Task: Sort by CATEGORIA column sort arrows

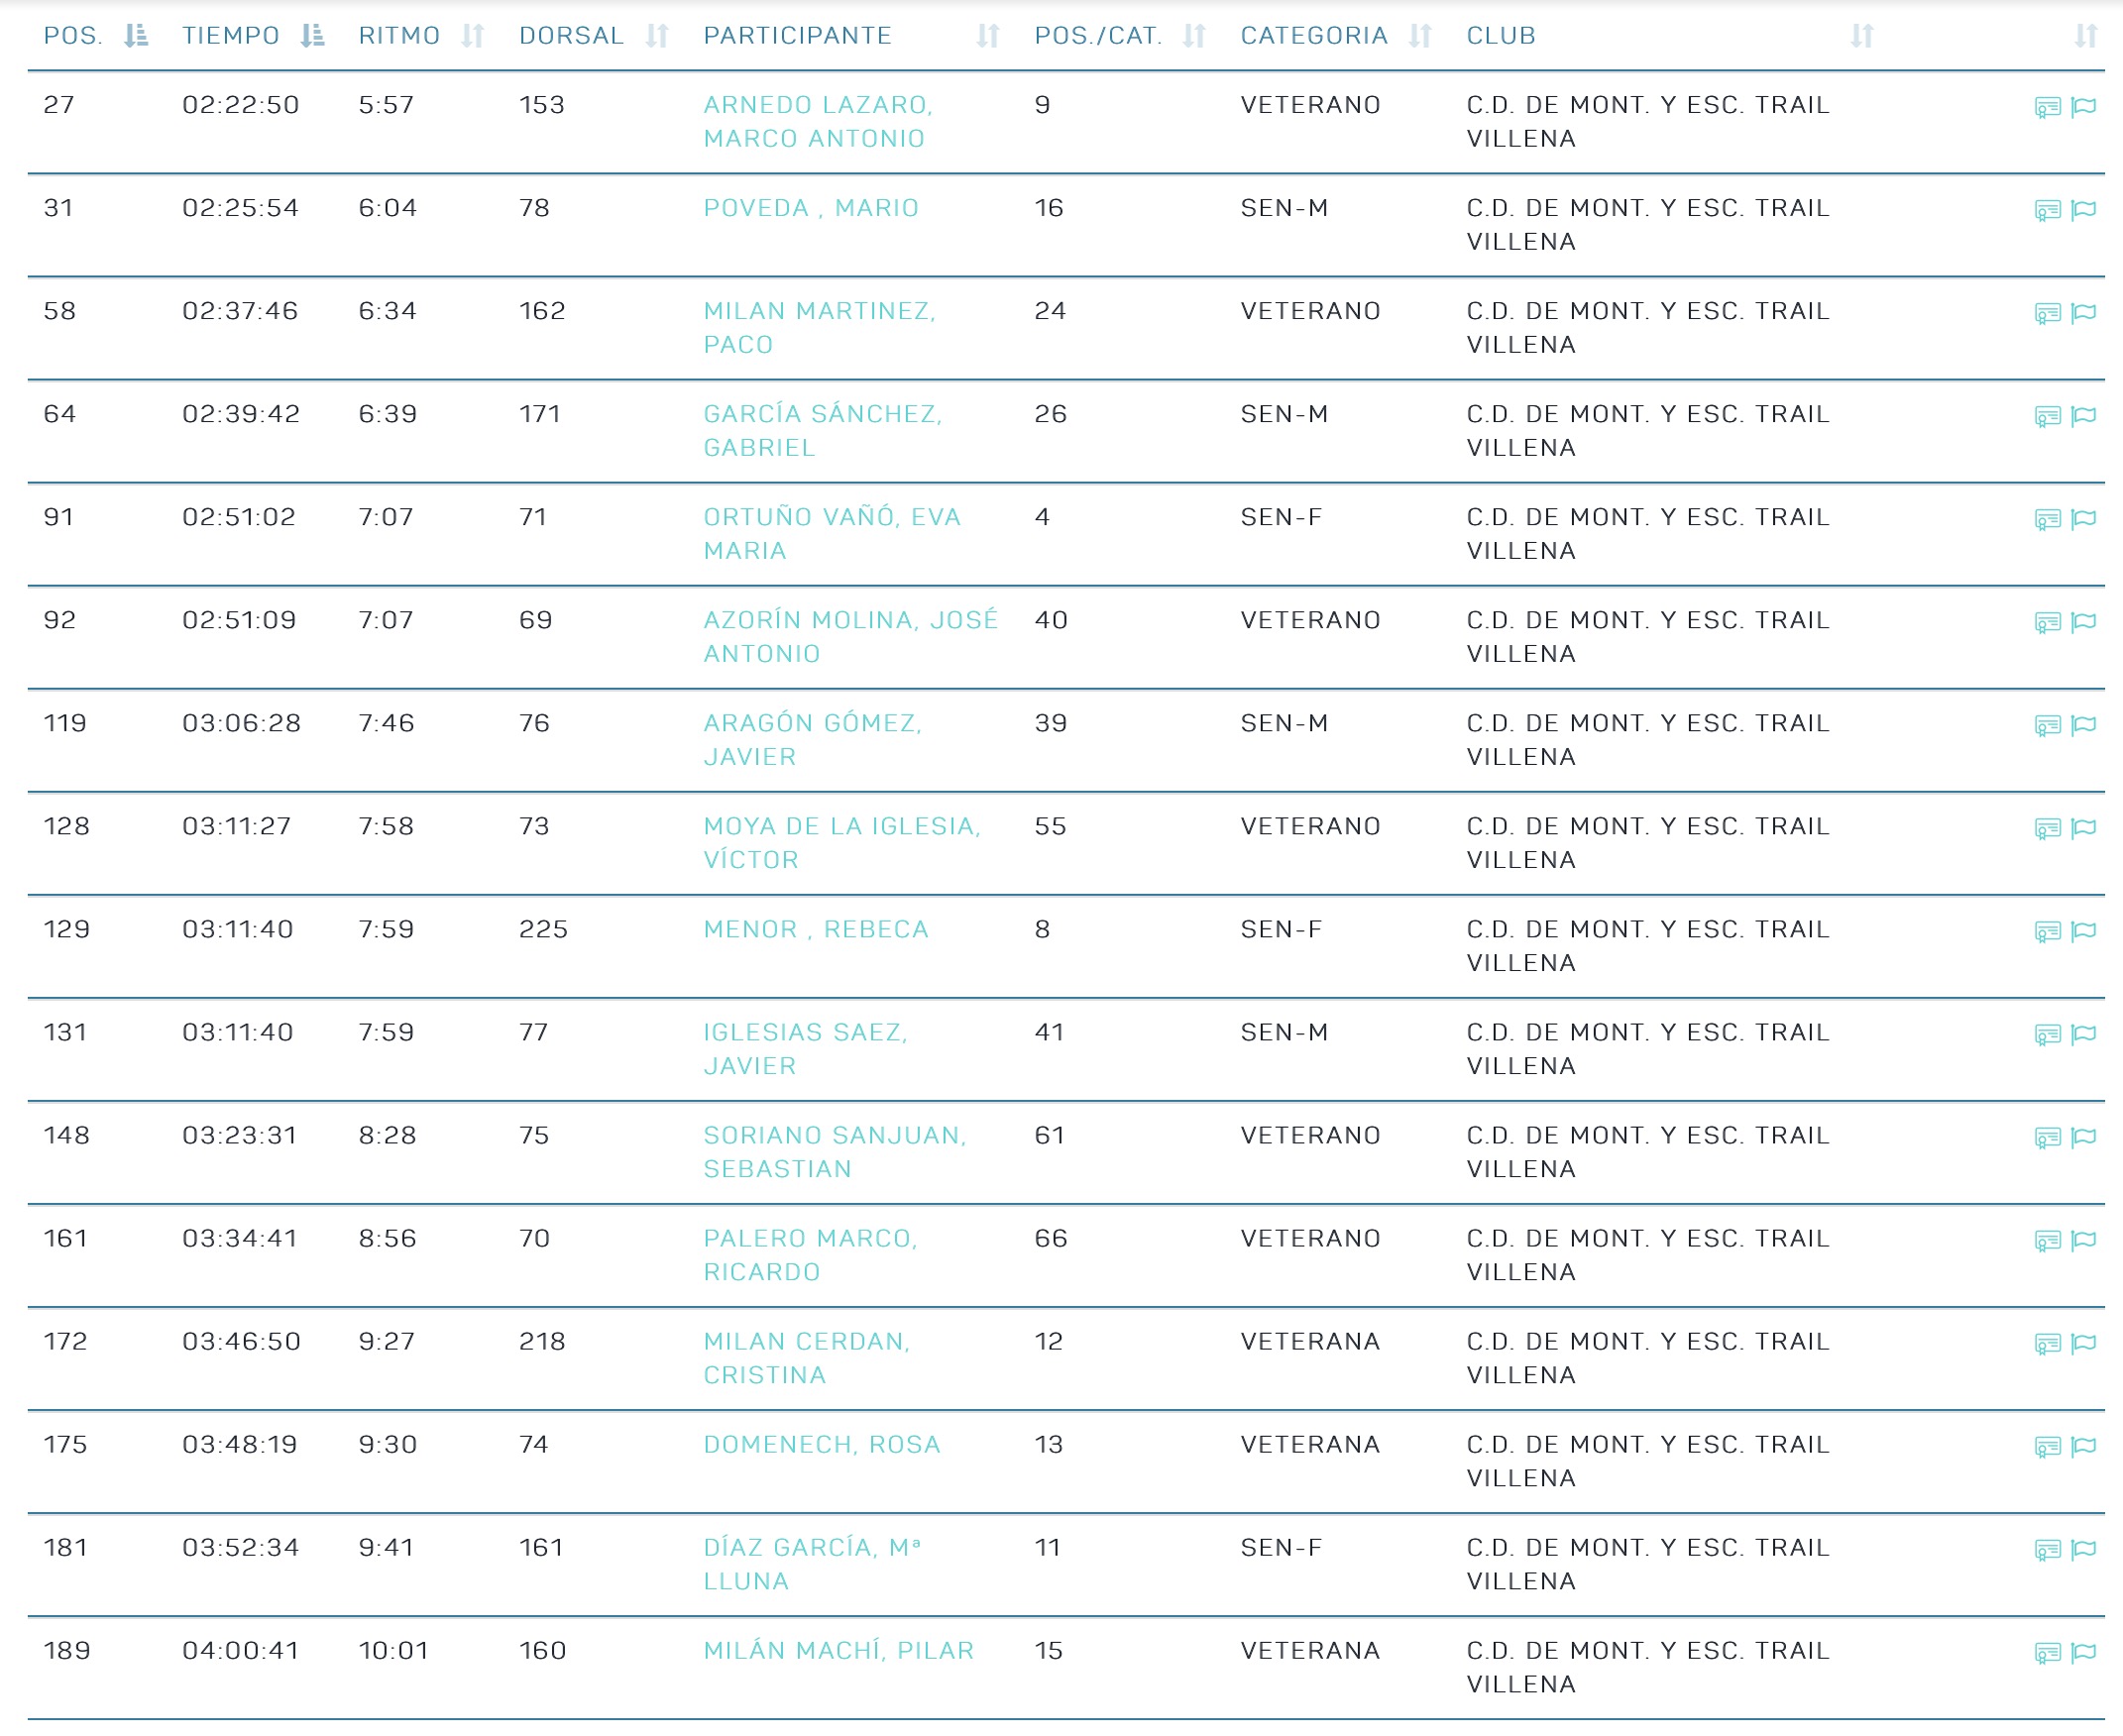Action: point(1419,36)
